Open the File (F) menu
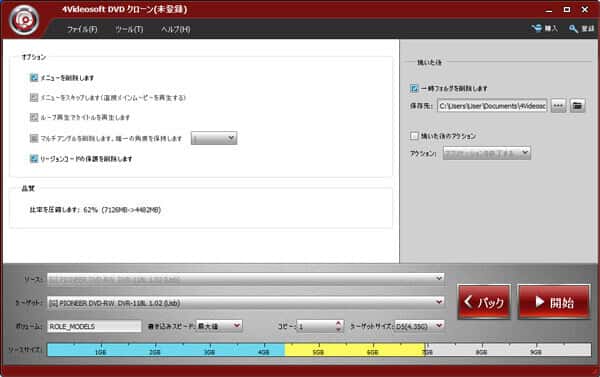 tap(82, 29)
